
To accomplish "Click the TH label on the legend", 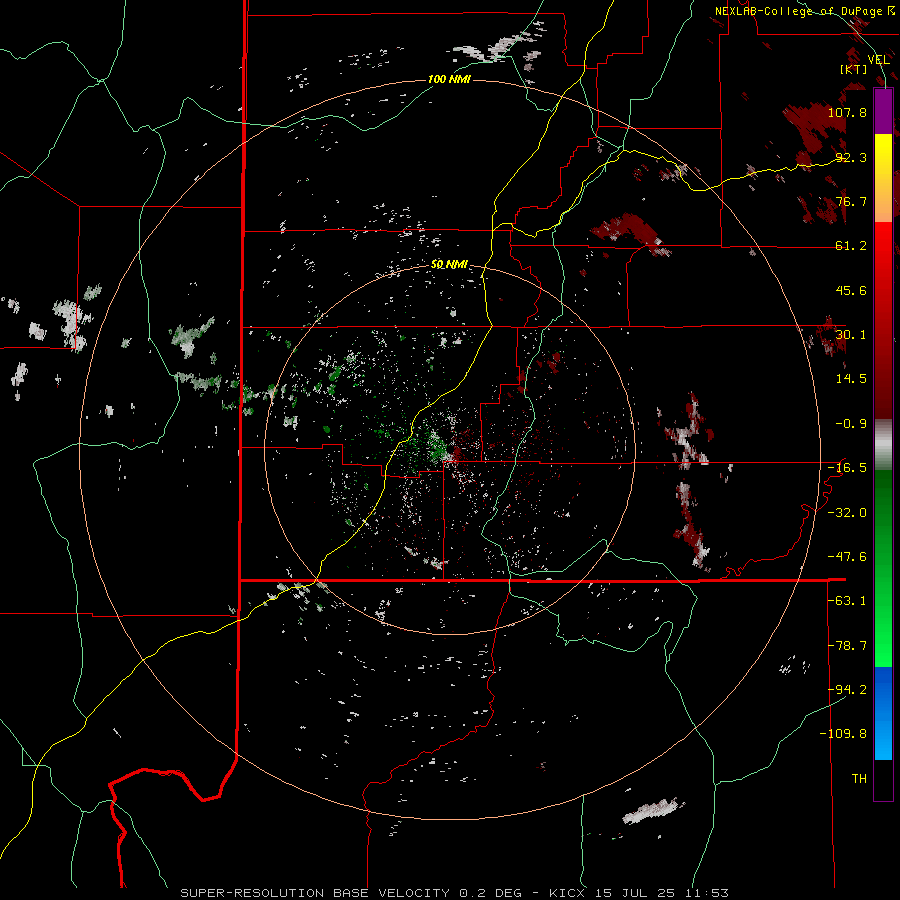I will click(x=859, y=779).
